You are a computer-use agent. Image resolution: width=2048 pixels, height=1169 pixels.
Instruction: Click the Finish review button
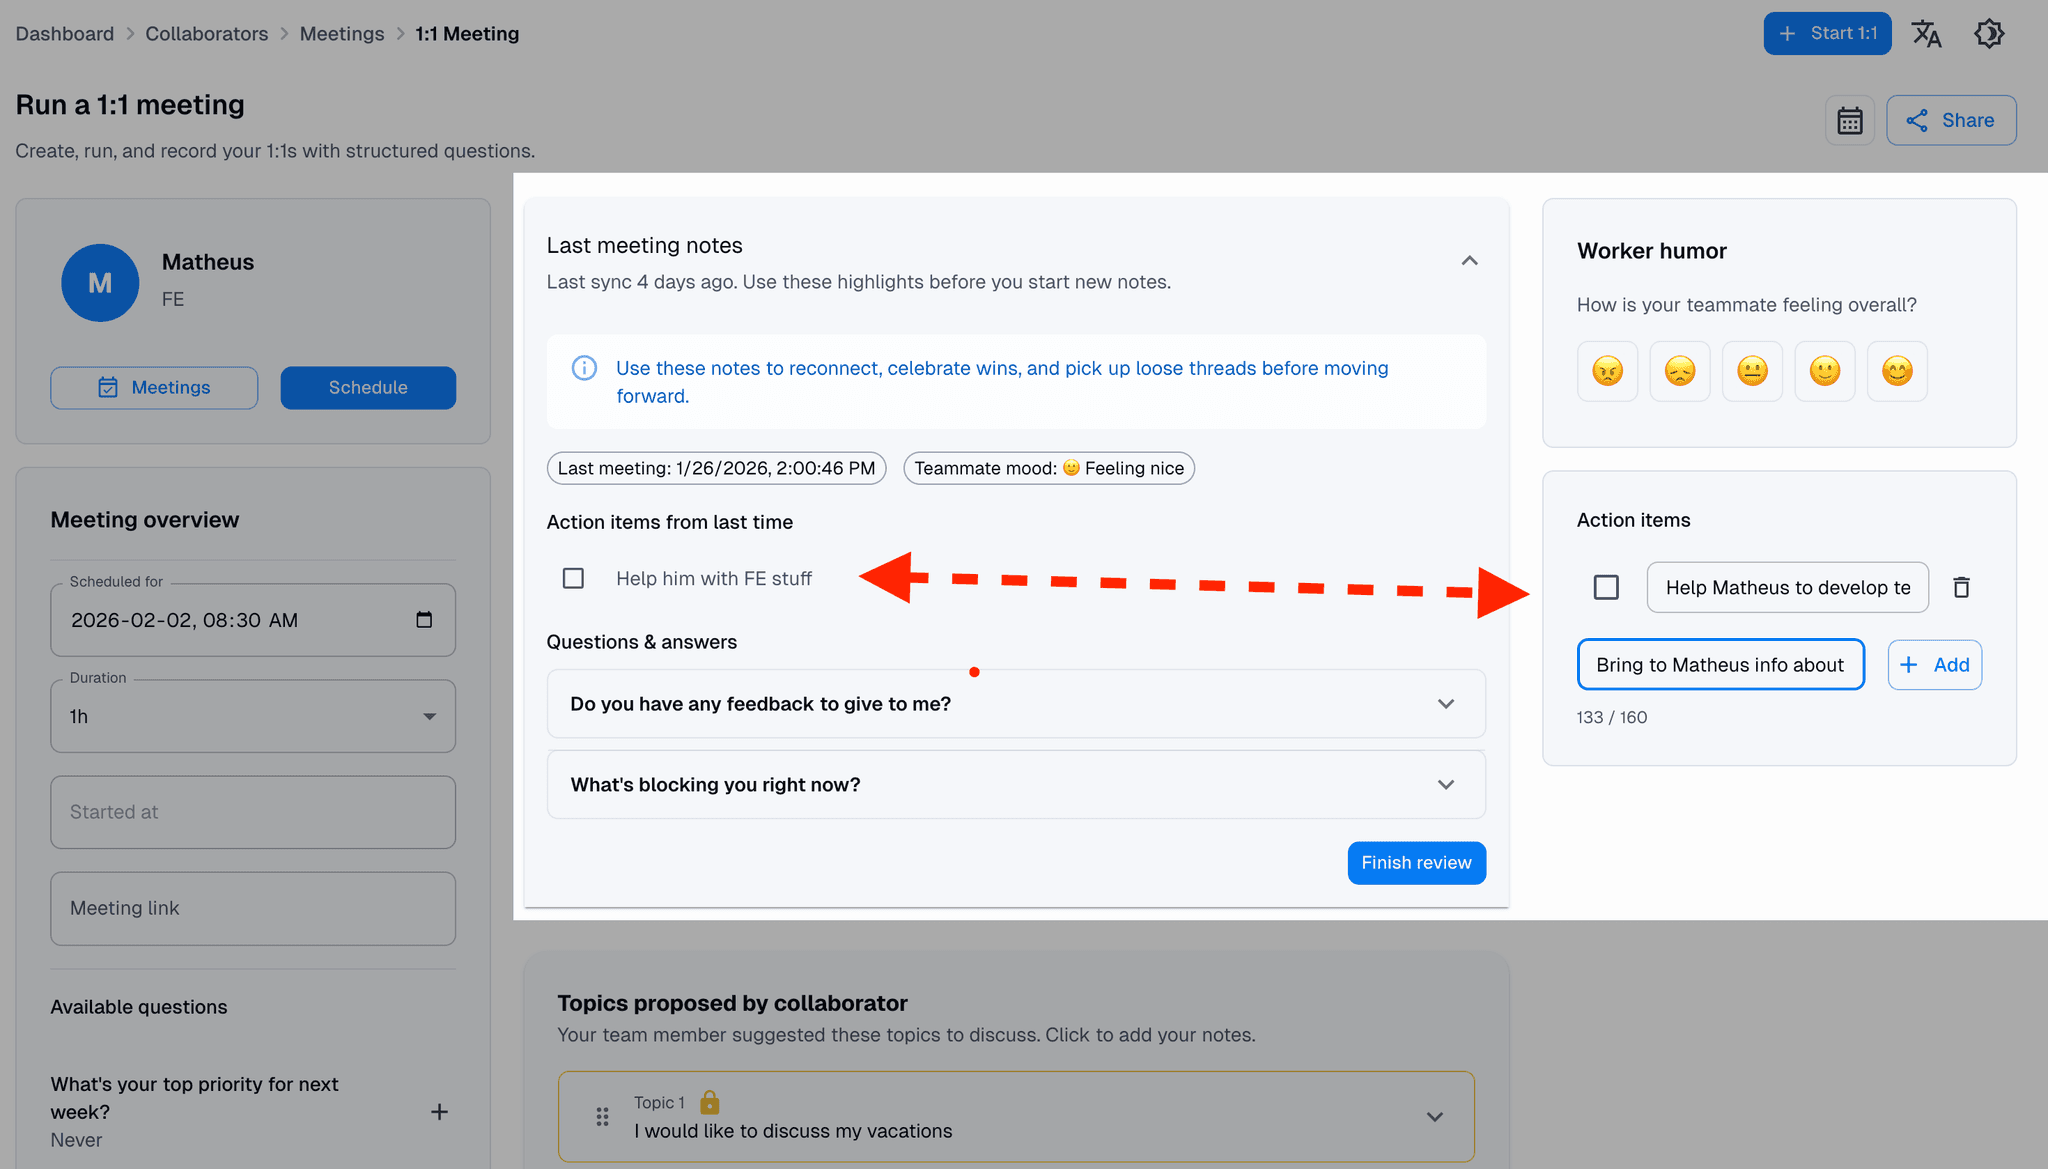tap(1416, 862)
